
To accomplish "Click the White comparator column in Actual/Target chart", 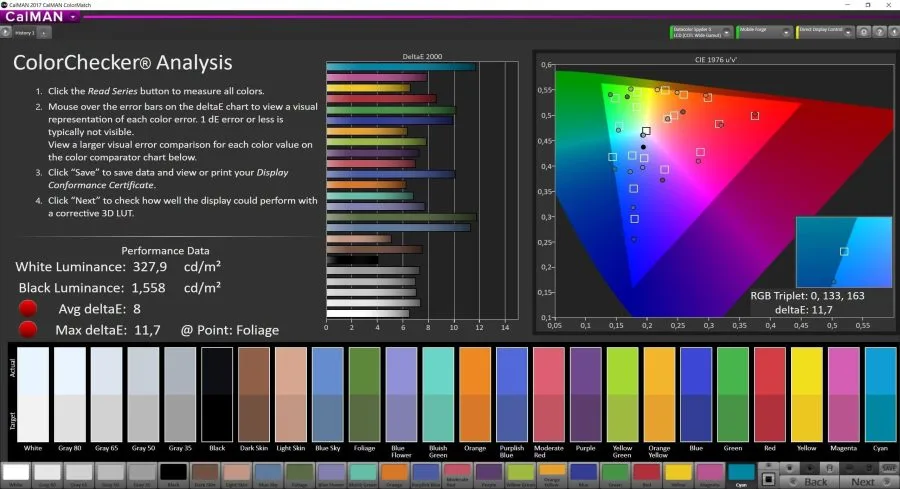I will 33,394.
